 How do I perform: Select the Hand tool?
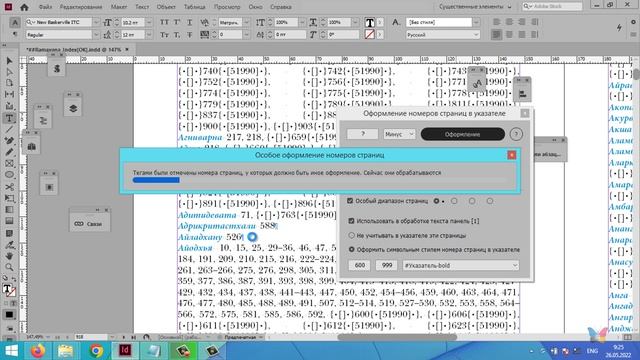(9, 256)
